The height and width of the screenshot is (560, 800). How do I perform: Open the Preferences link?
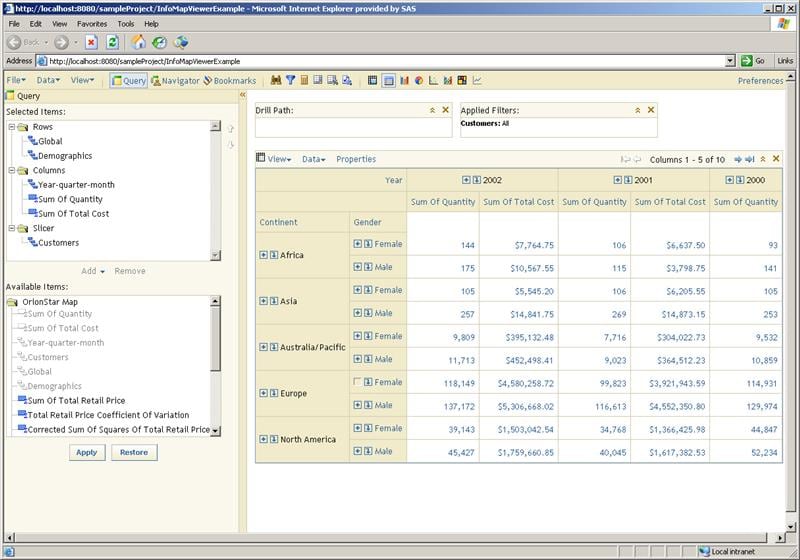(x=760, y=81)
